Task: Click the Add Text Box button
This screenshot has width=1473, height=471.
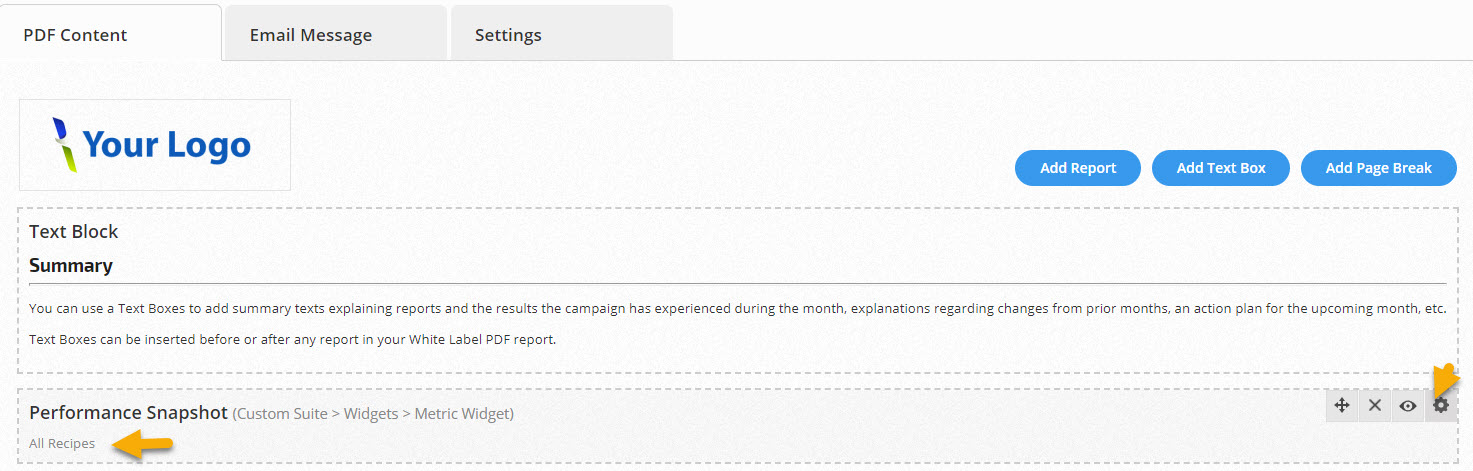Action: click(1221, 168)
